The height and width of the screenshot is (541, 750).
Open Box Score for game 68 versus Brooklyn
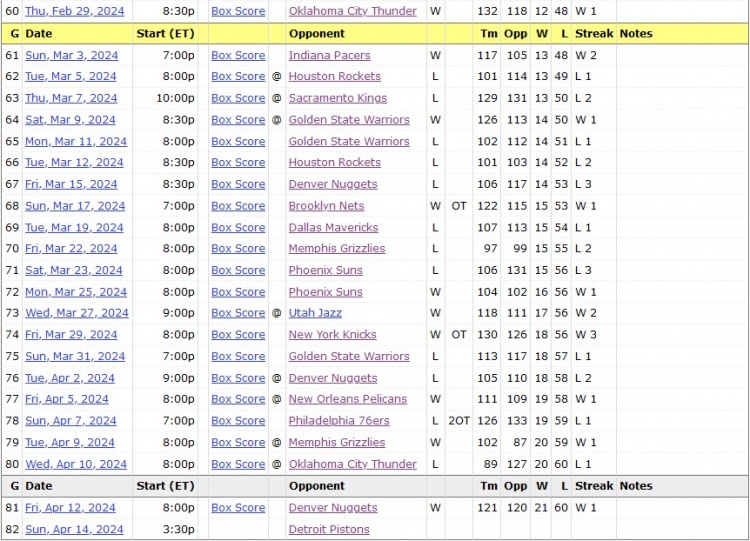coord(238,206)
